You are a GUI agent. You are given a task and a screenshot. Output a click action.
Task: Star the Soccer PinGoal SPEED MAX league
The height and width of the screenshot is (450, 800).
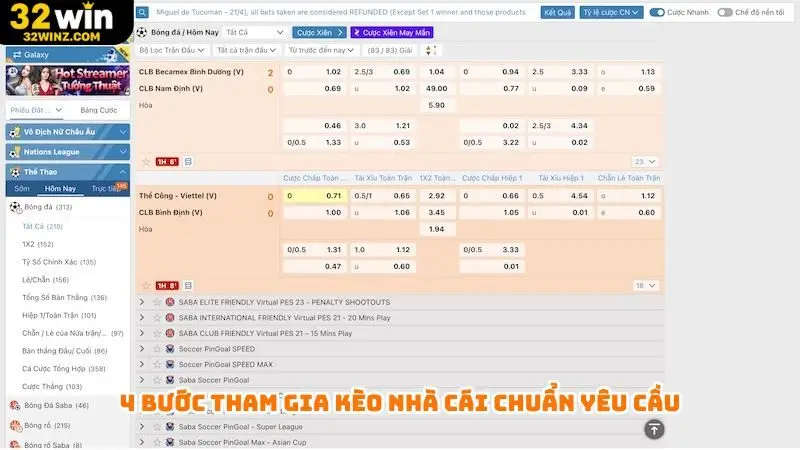click(157, 364)
